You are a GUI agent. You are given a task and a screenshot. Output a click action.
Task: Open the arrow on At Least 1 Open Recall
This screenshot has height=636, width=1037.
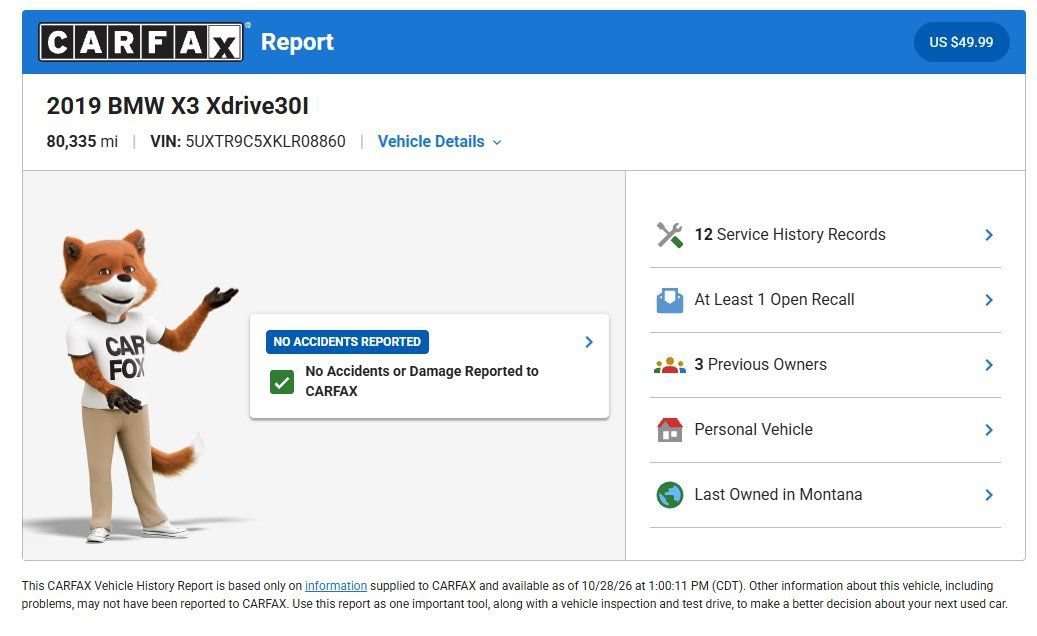click(989, 300)
